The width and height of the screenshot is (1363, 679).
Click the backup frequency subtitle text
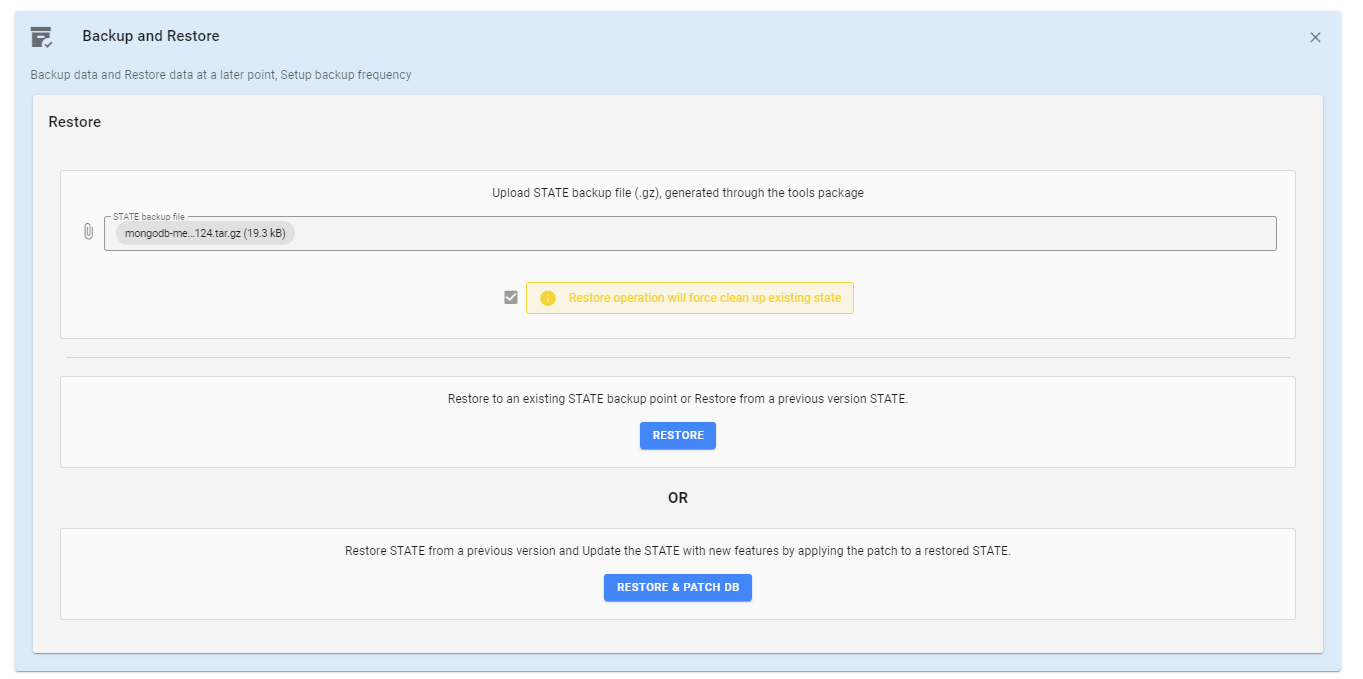220,75
